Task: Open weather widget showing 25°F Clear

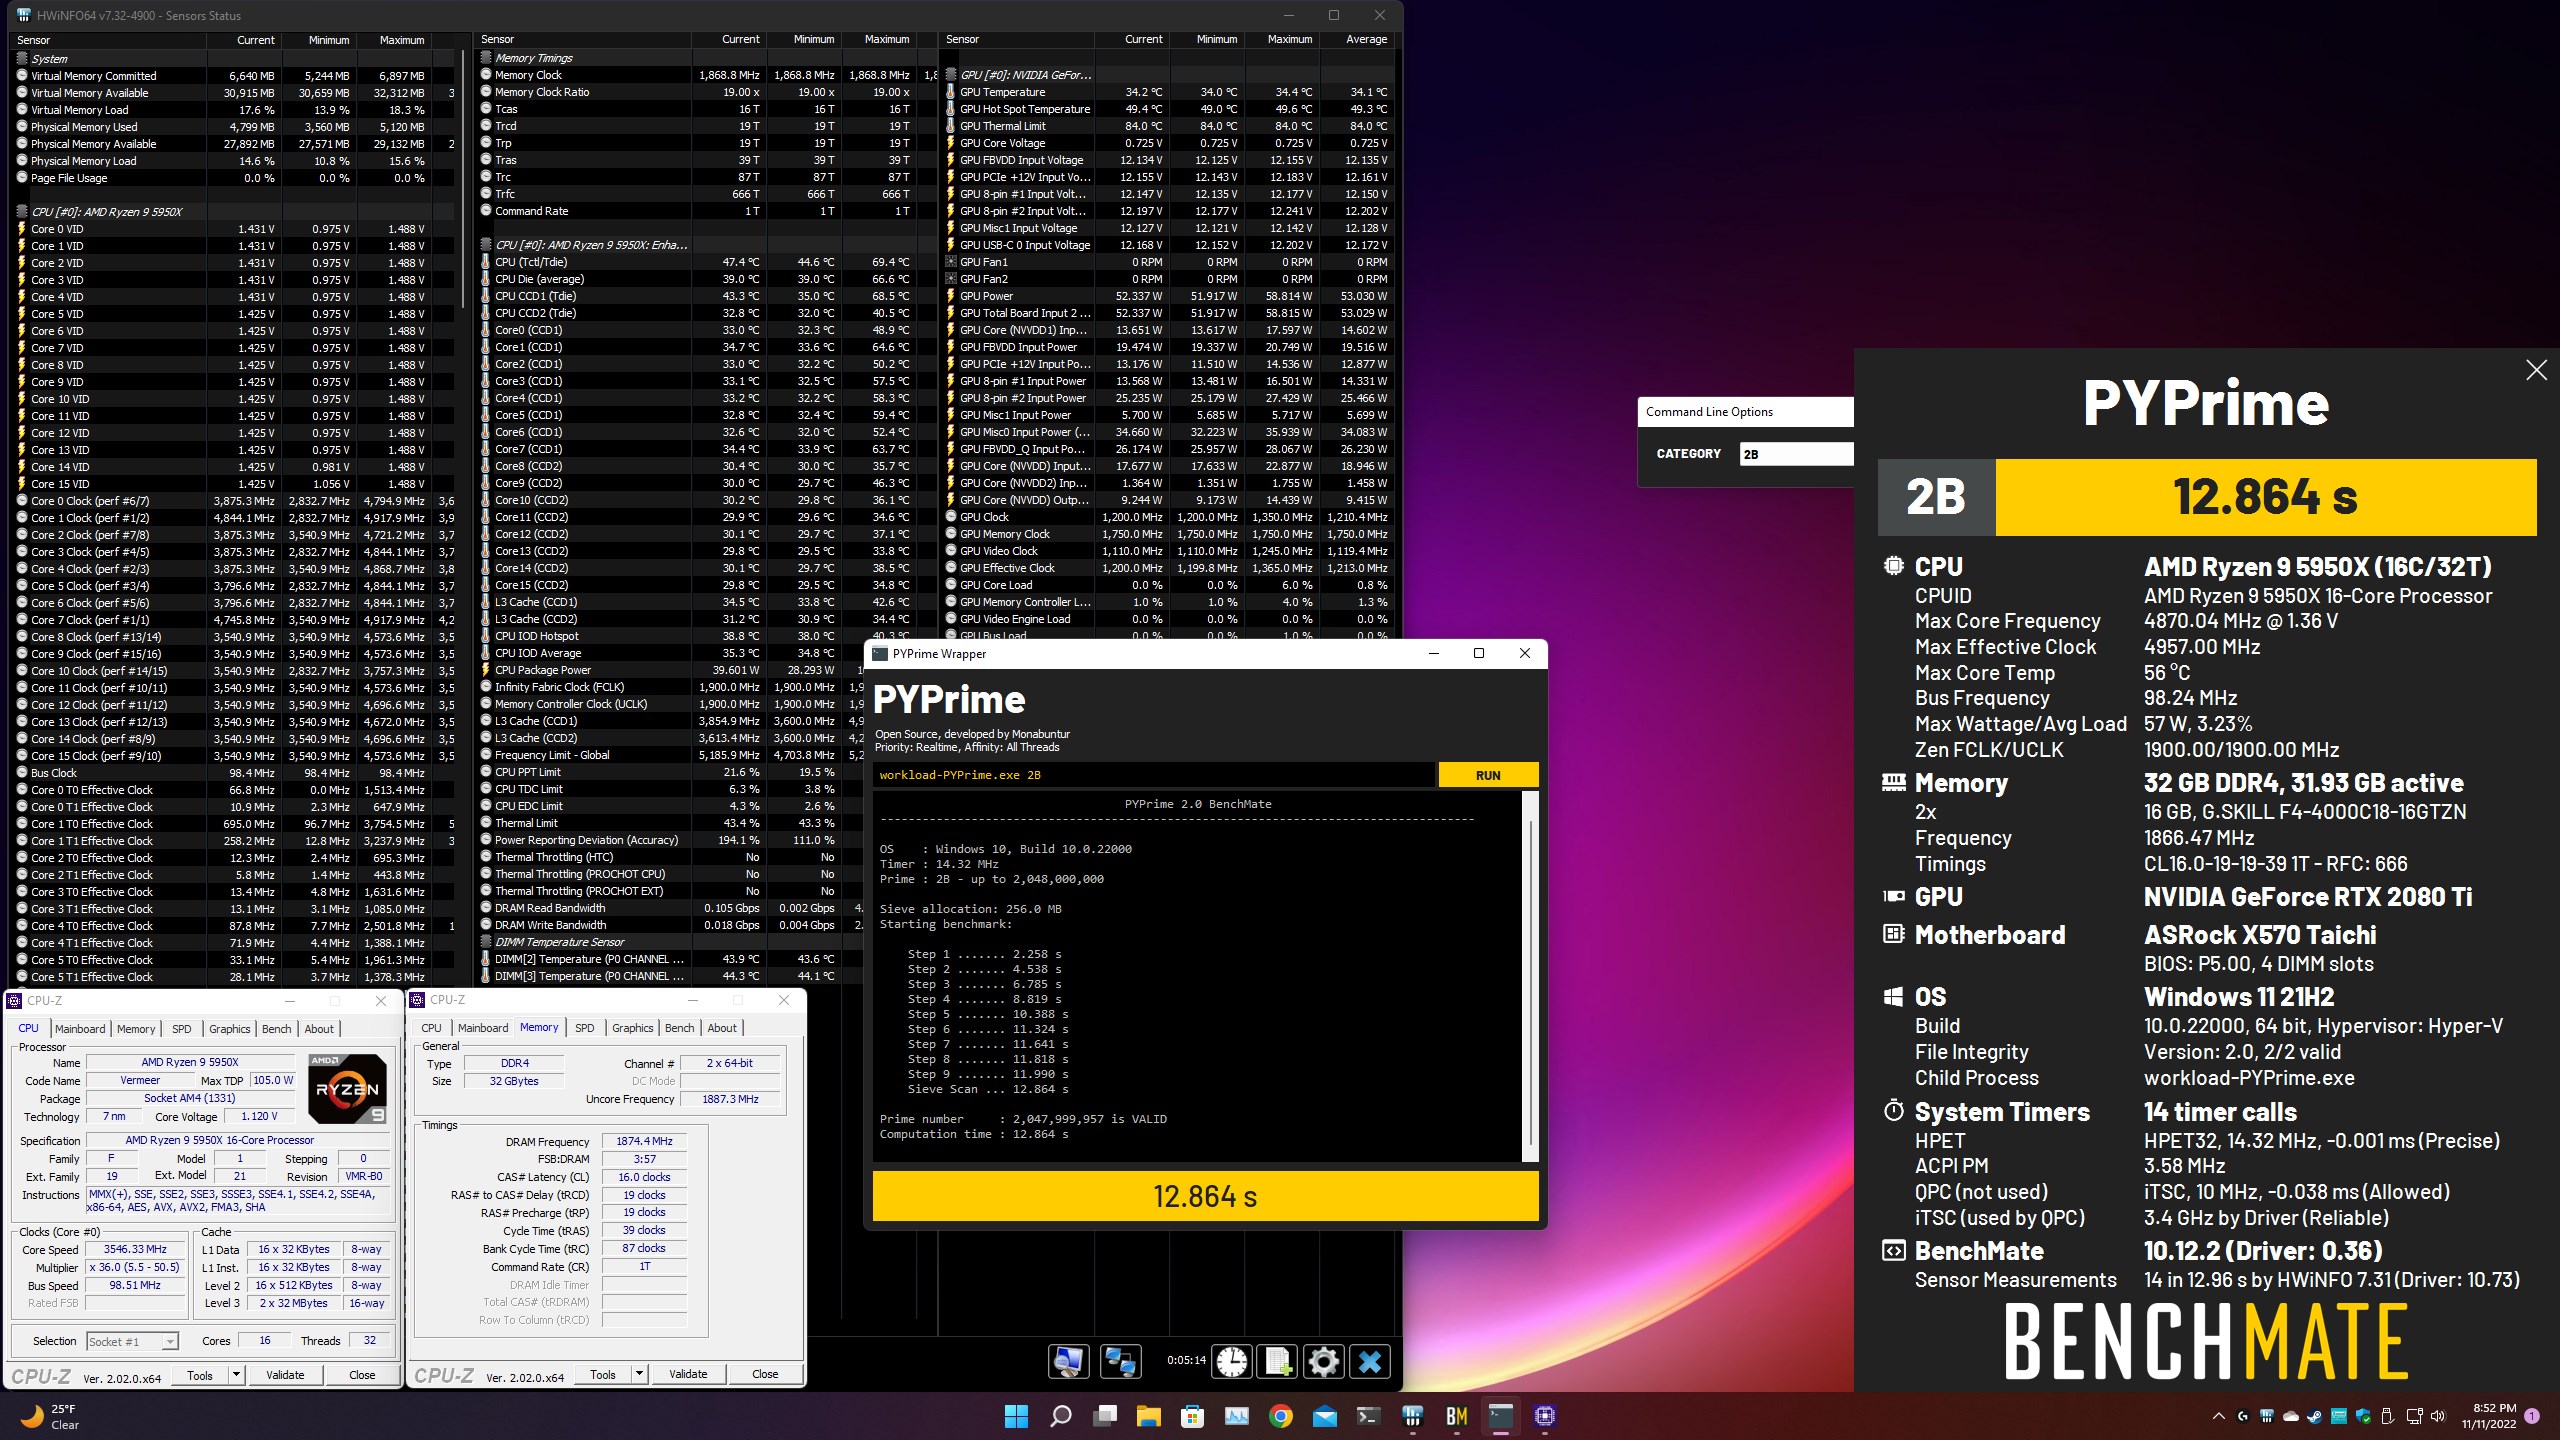Action: 50,1416
